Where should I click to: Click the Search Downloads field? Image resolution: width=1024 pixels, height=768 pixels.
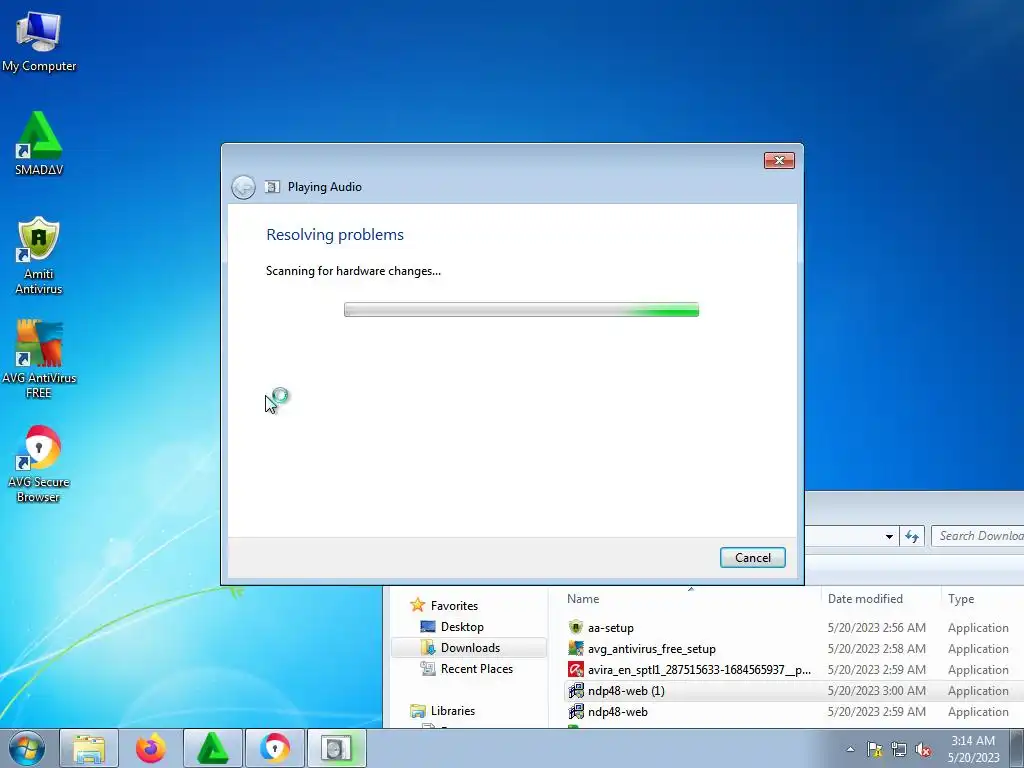click(977, 536)
